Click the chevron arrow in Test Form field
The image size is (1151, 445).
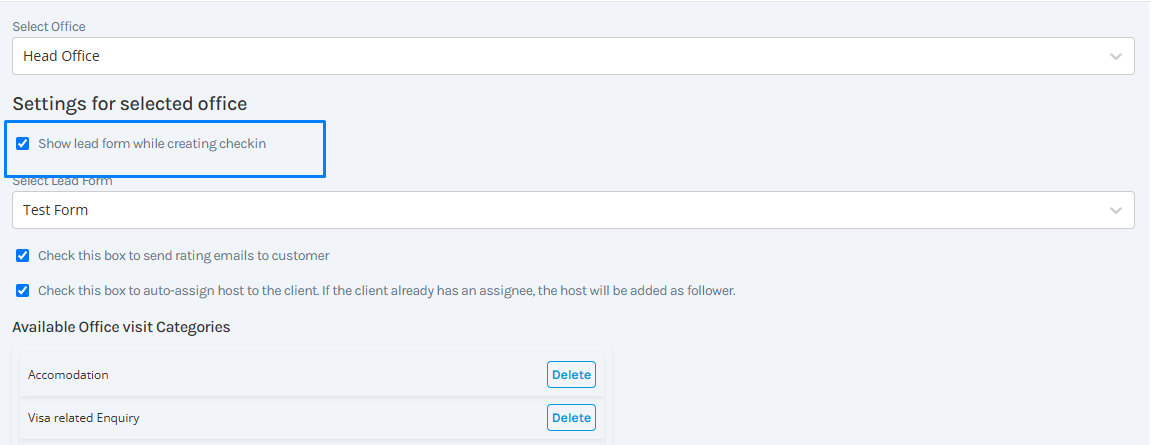pos(1116,211)
